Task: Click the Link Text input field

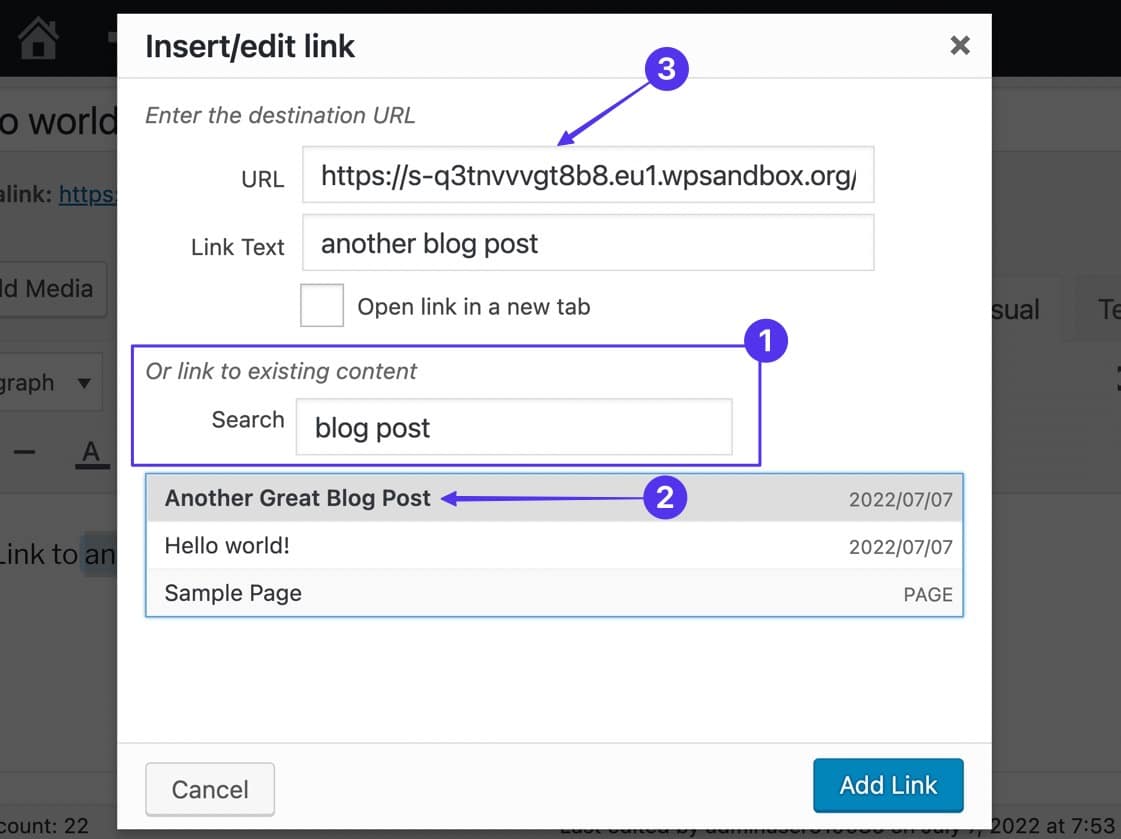Action: tap(588, 243)
